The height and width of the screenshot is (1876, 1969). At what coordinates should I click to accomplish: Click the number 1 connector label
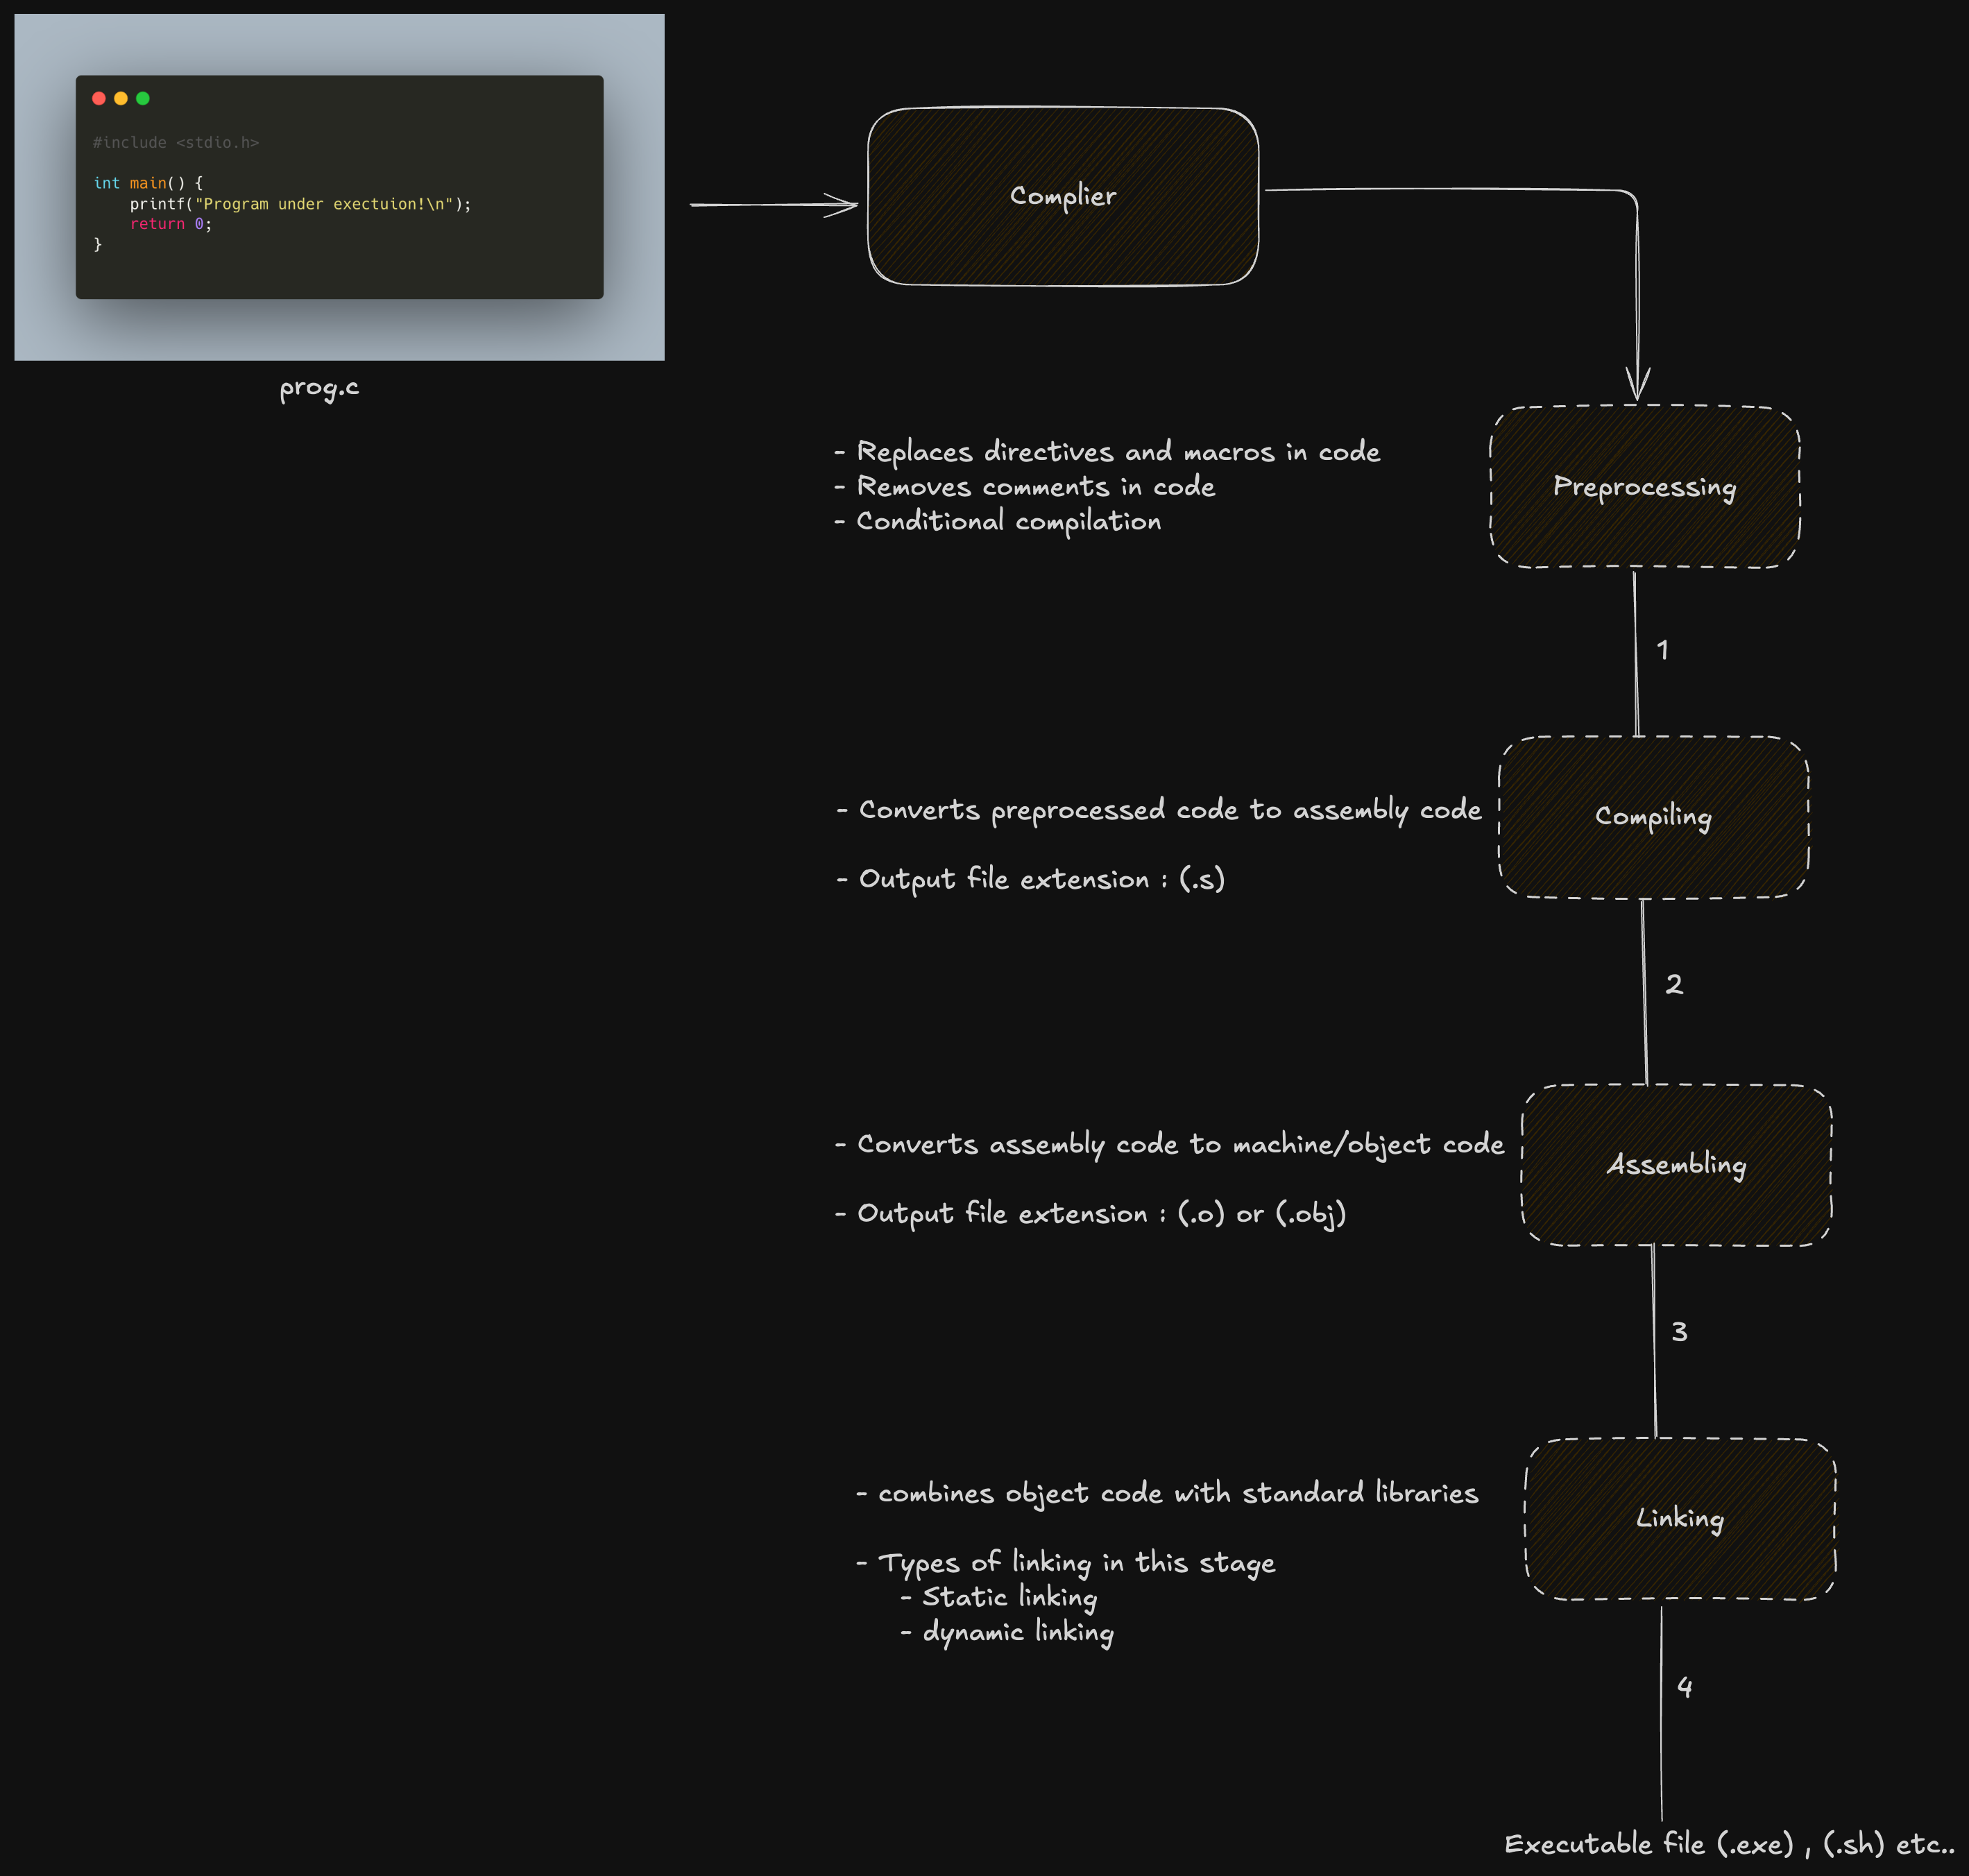(1662, 651)
